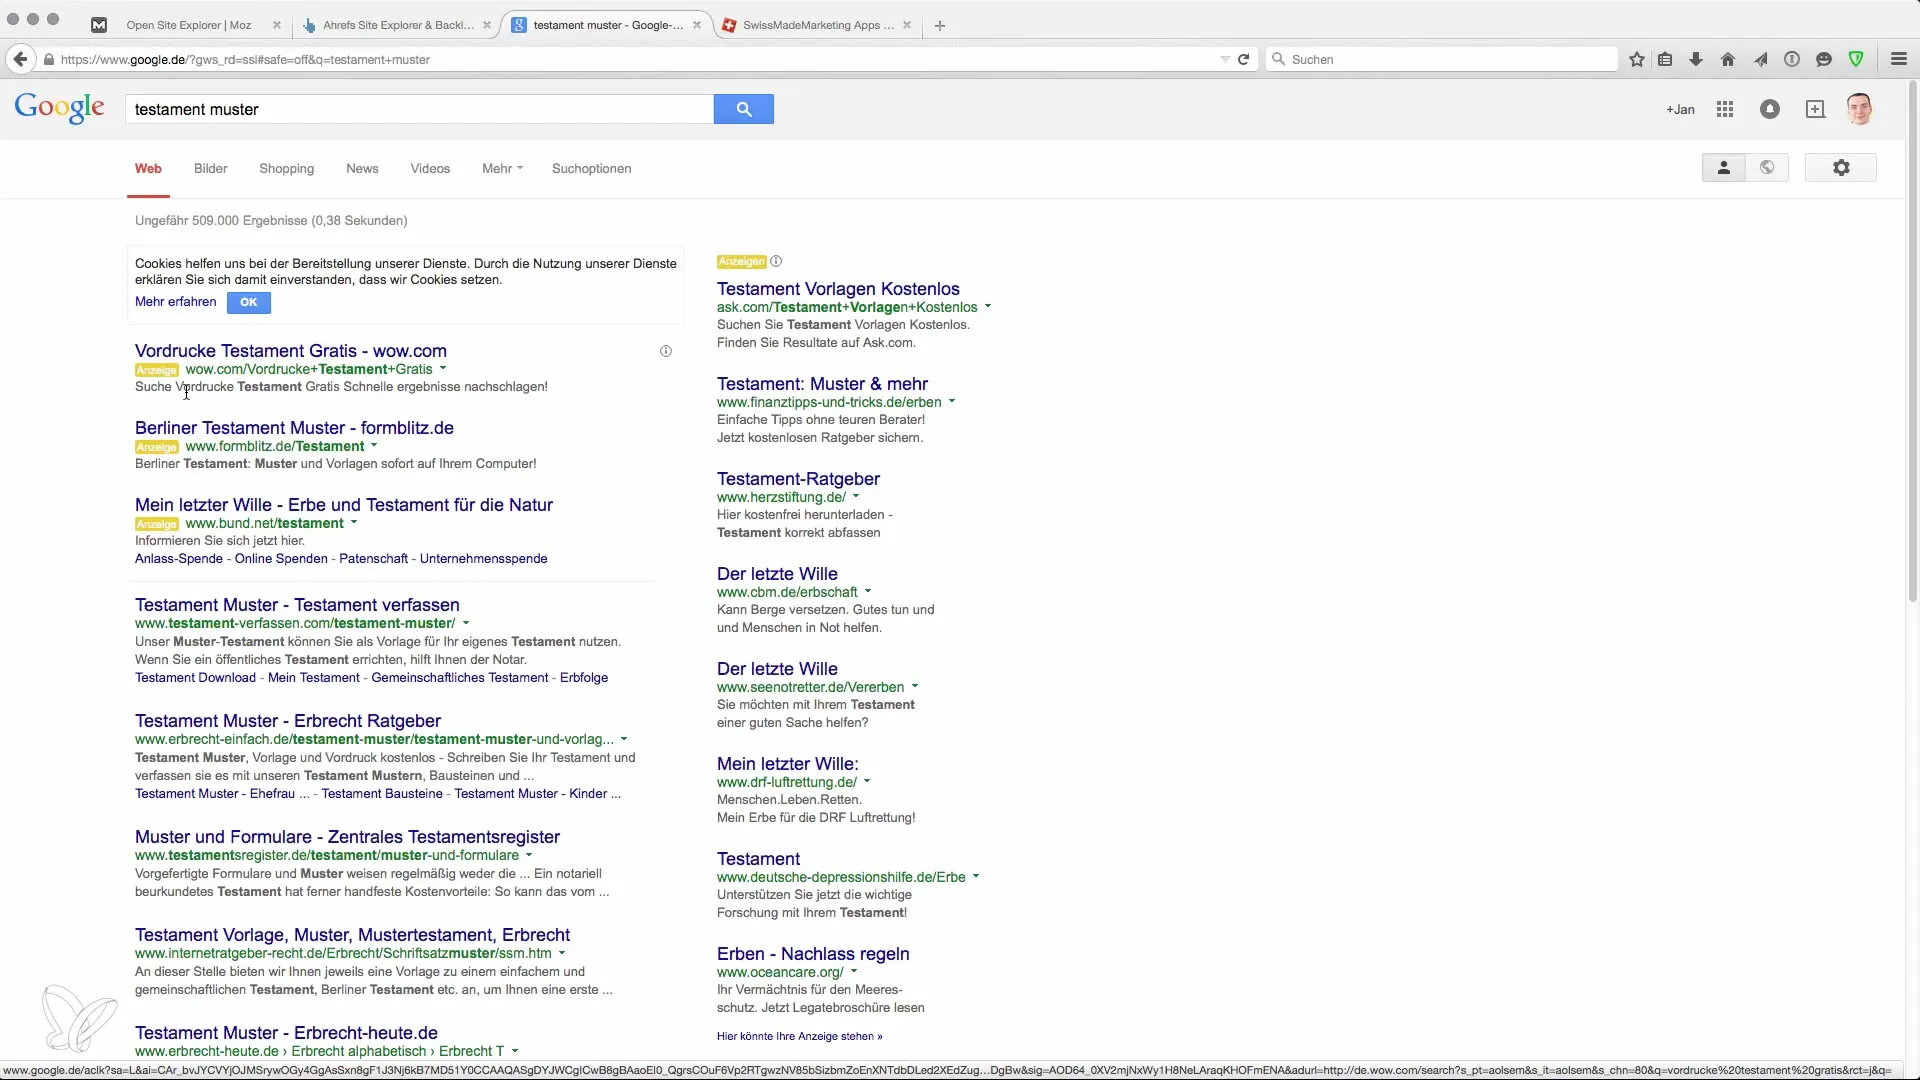The height and width of the screenshot is (1080, 1920).
Task: Click the padlock site identity icon
Action: (48, 59)
